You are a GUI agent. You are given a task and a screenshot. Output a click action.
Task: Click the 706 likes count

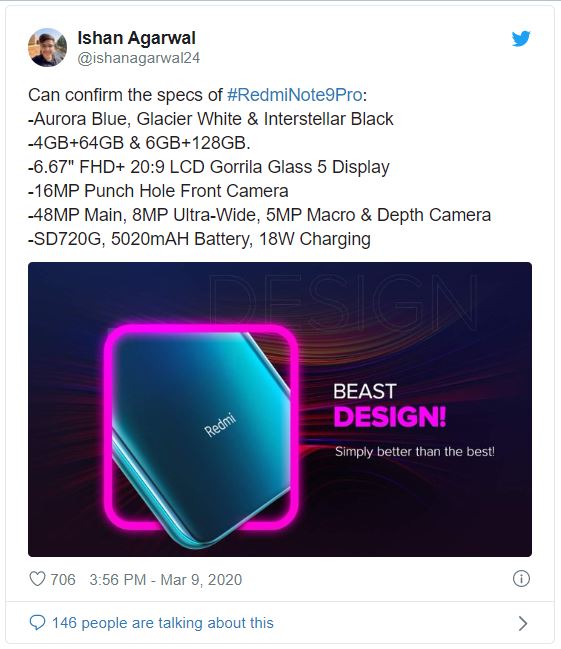pos(63,579)
